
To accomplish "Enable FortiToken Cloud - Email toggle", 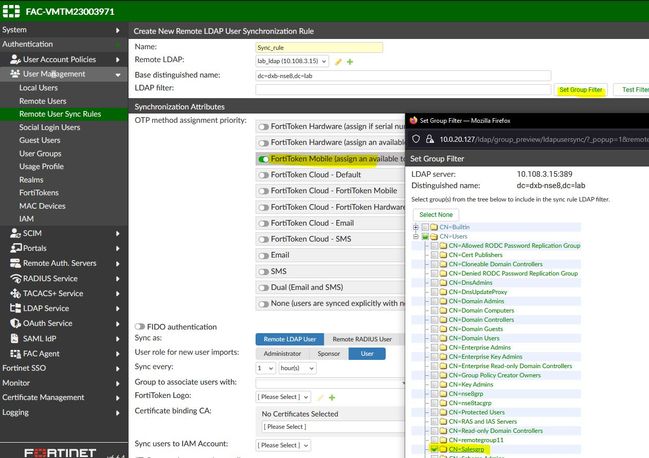I will click(264, 223).
